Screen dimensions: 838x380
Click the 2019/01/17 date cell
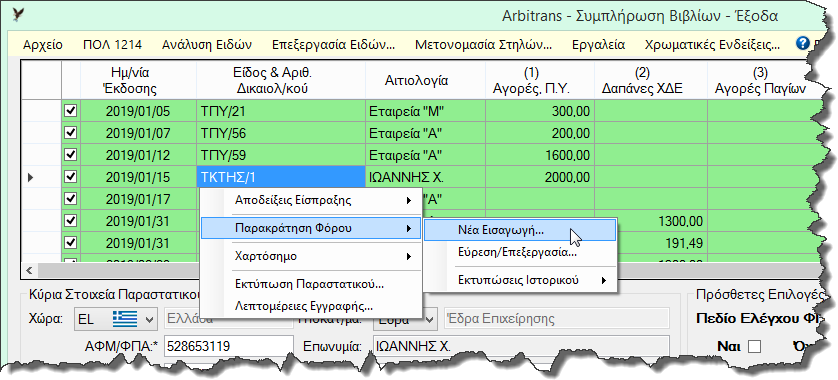(x=138, y=199)
